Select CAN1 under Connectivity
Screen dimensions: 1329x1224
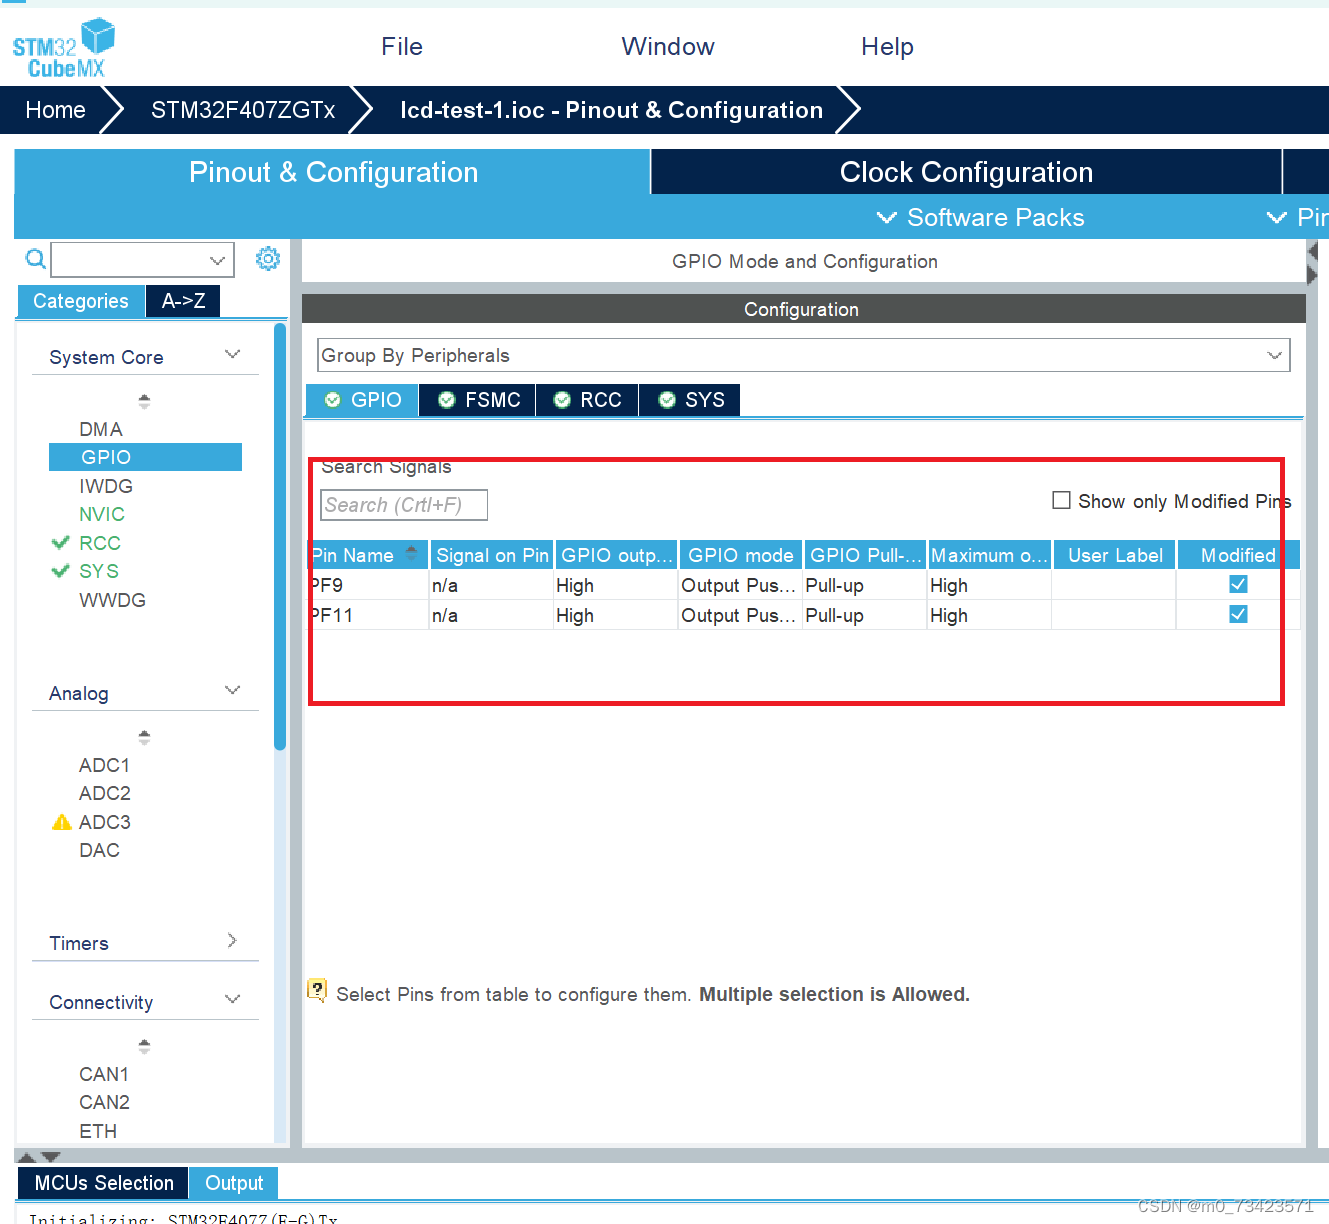pyautogui.click(x=104, y=1074)
